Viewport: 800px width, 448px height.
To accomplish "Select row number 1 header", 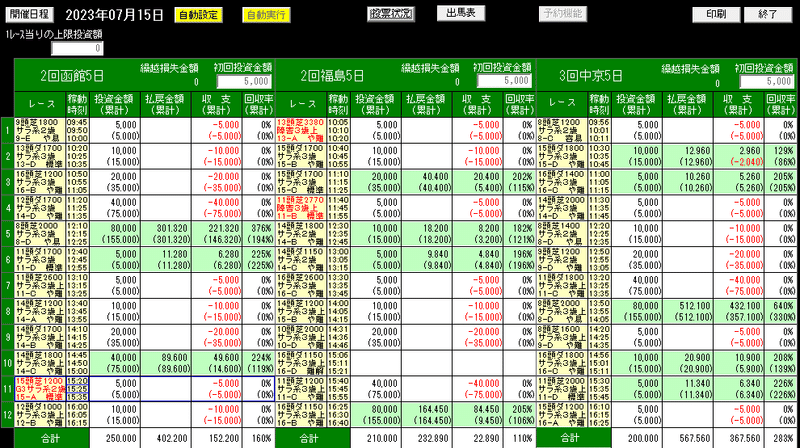I will coord(7,131).
